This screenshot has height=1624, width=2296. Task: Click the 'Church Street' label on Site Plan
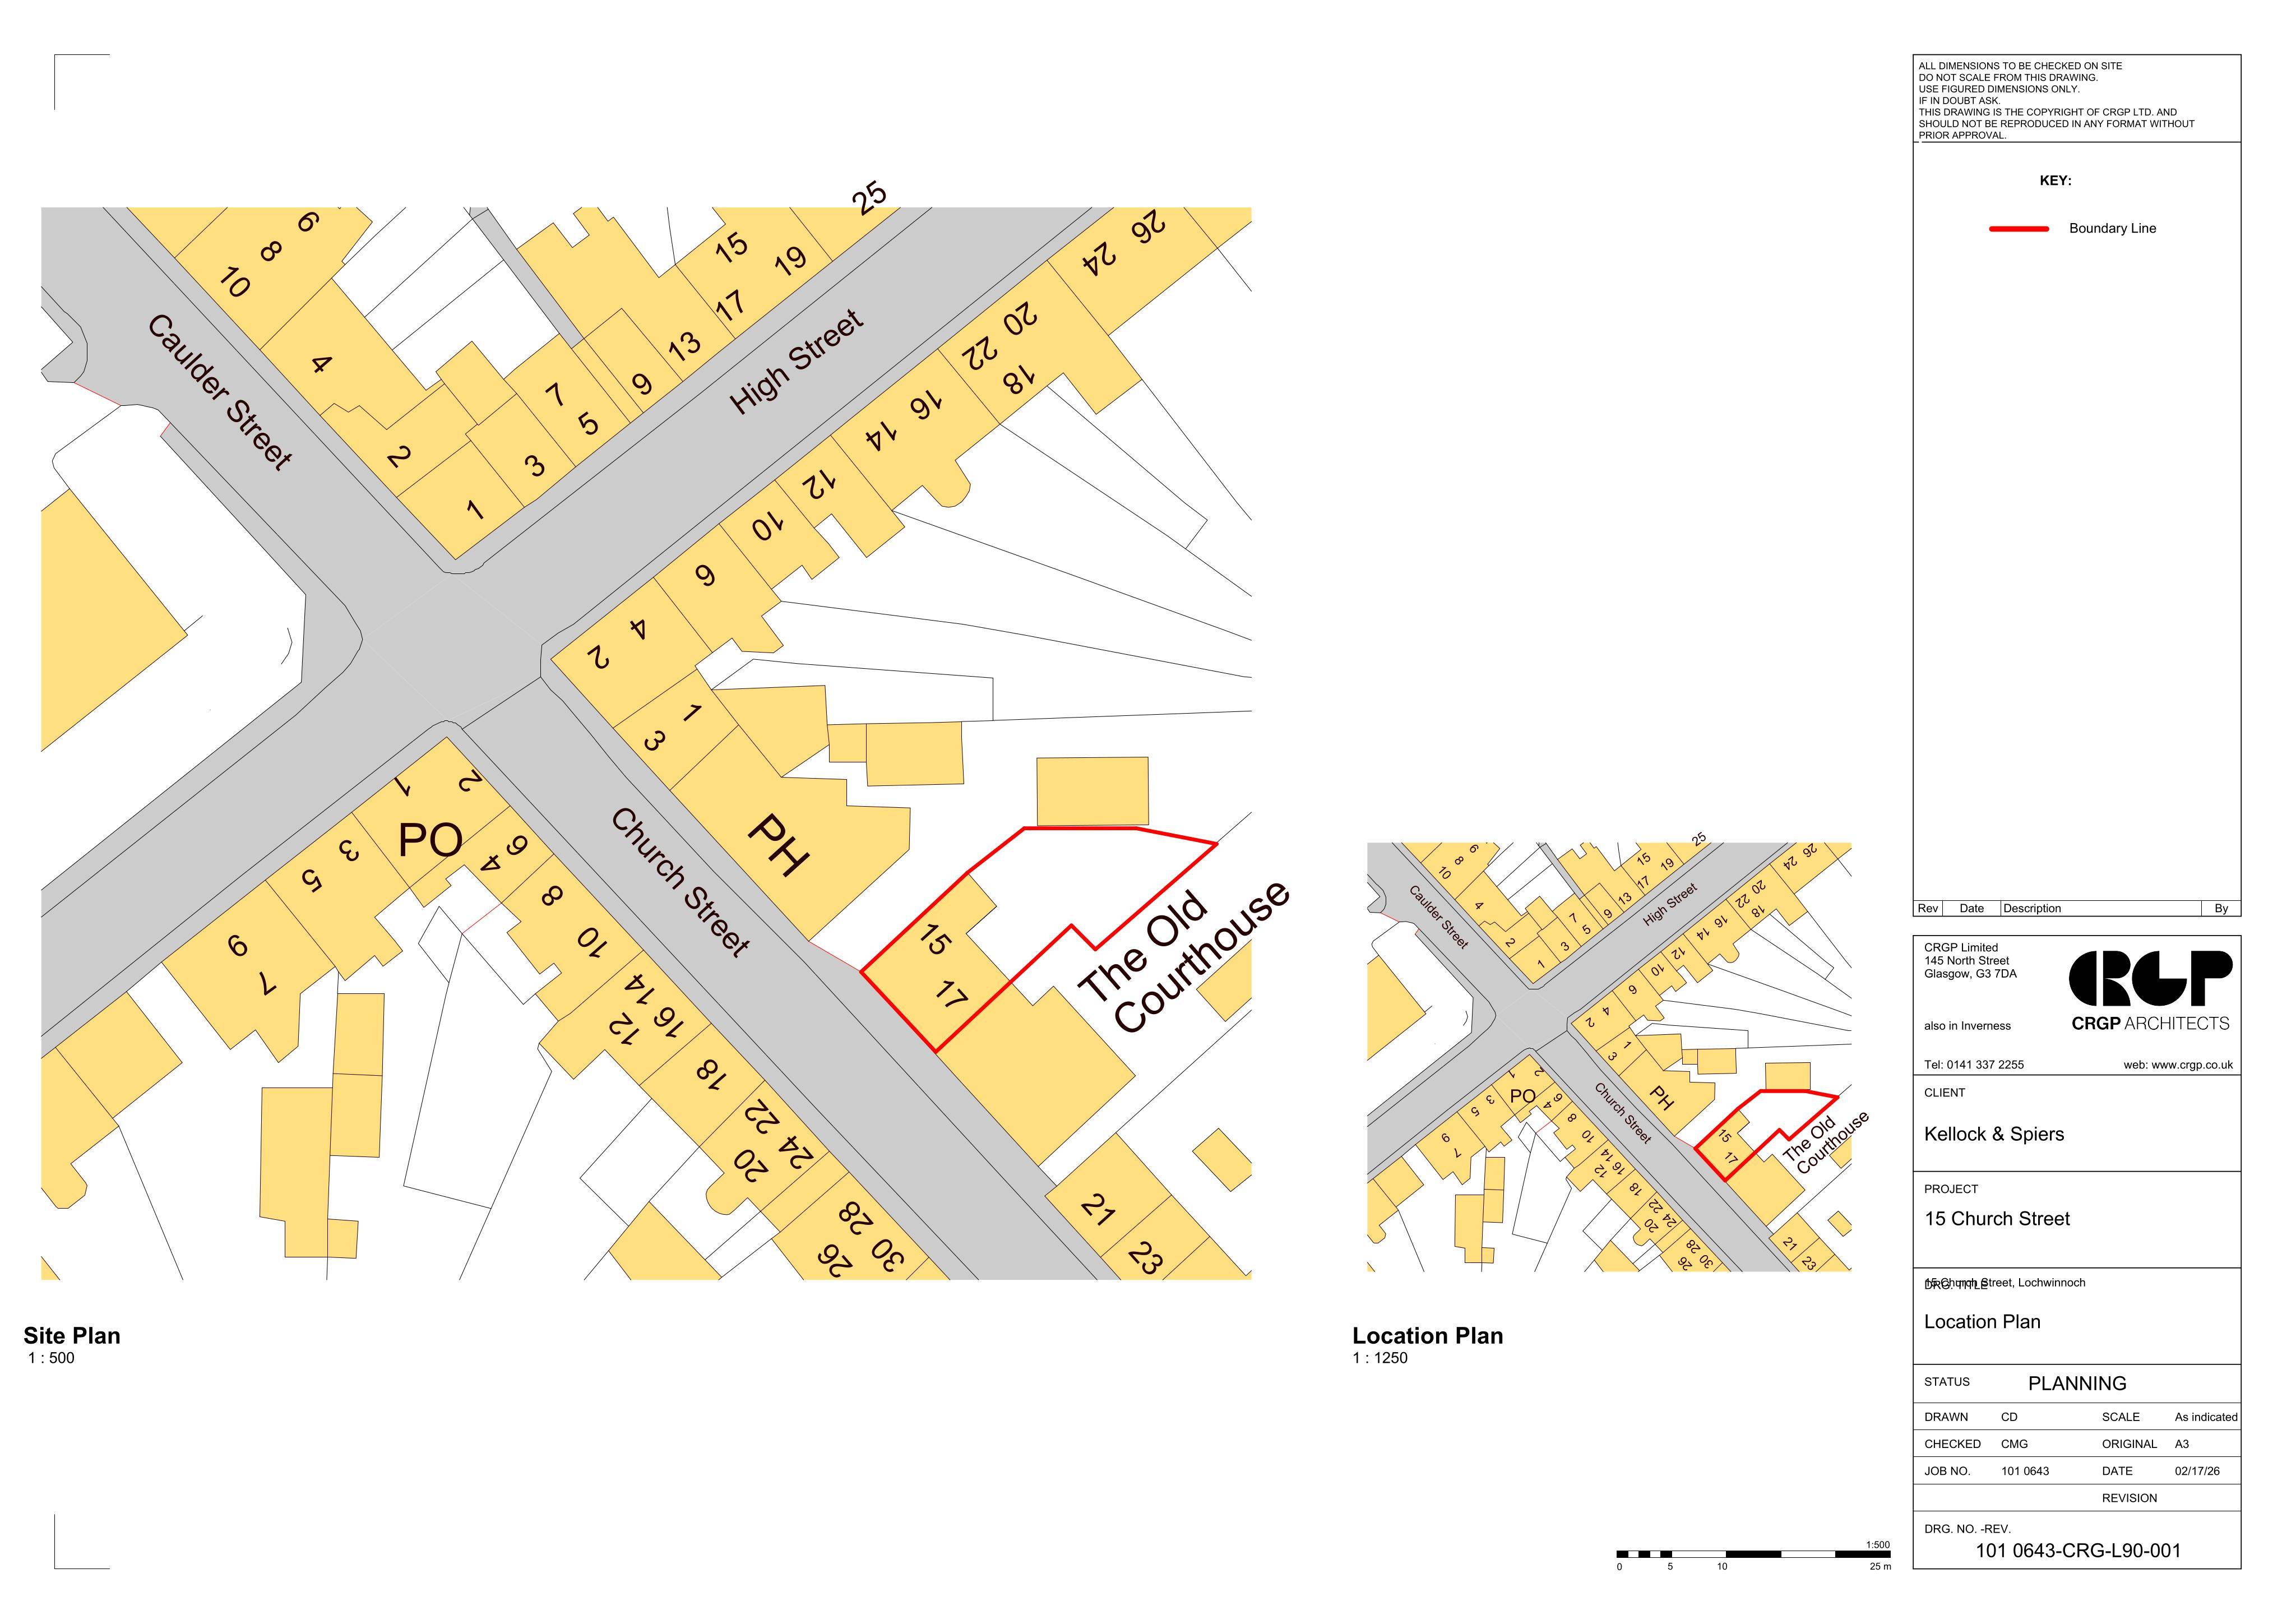(680, 882)
